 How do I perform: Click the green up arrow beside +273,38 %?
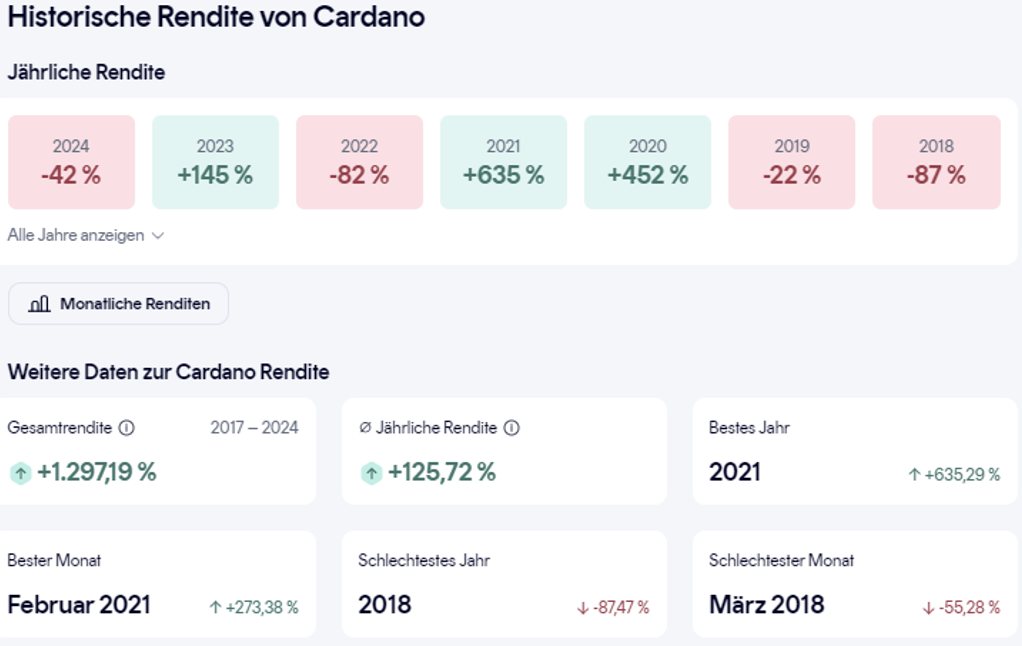click(x=215, y=607)
